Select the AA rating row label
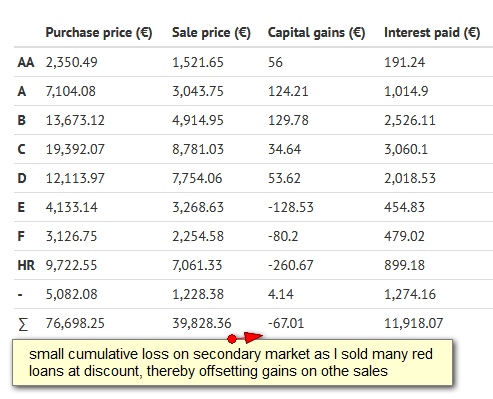This screenshot has height=399, width=493. (26, 62)
